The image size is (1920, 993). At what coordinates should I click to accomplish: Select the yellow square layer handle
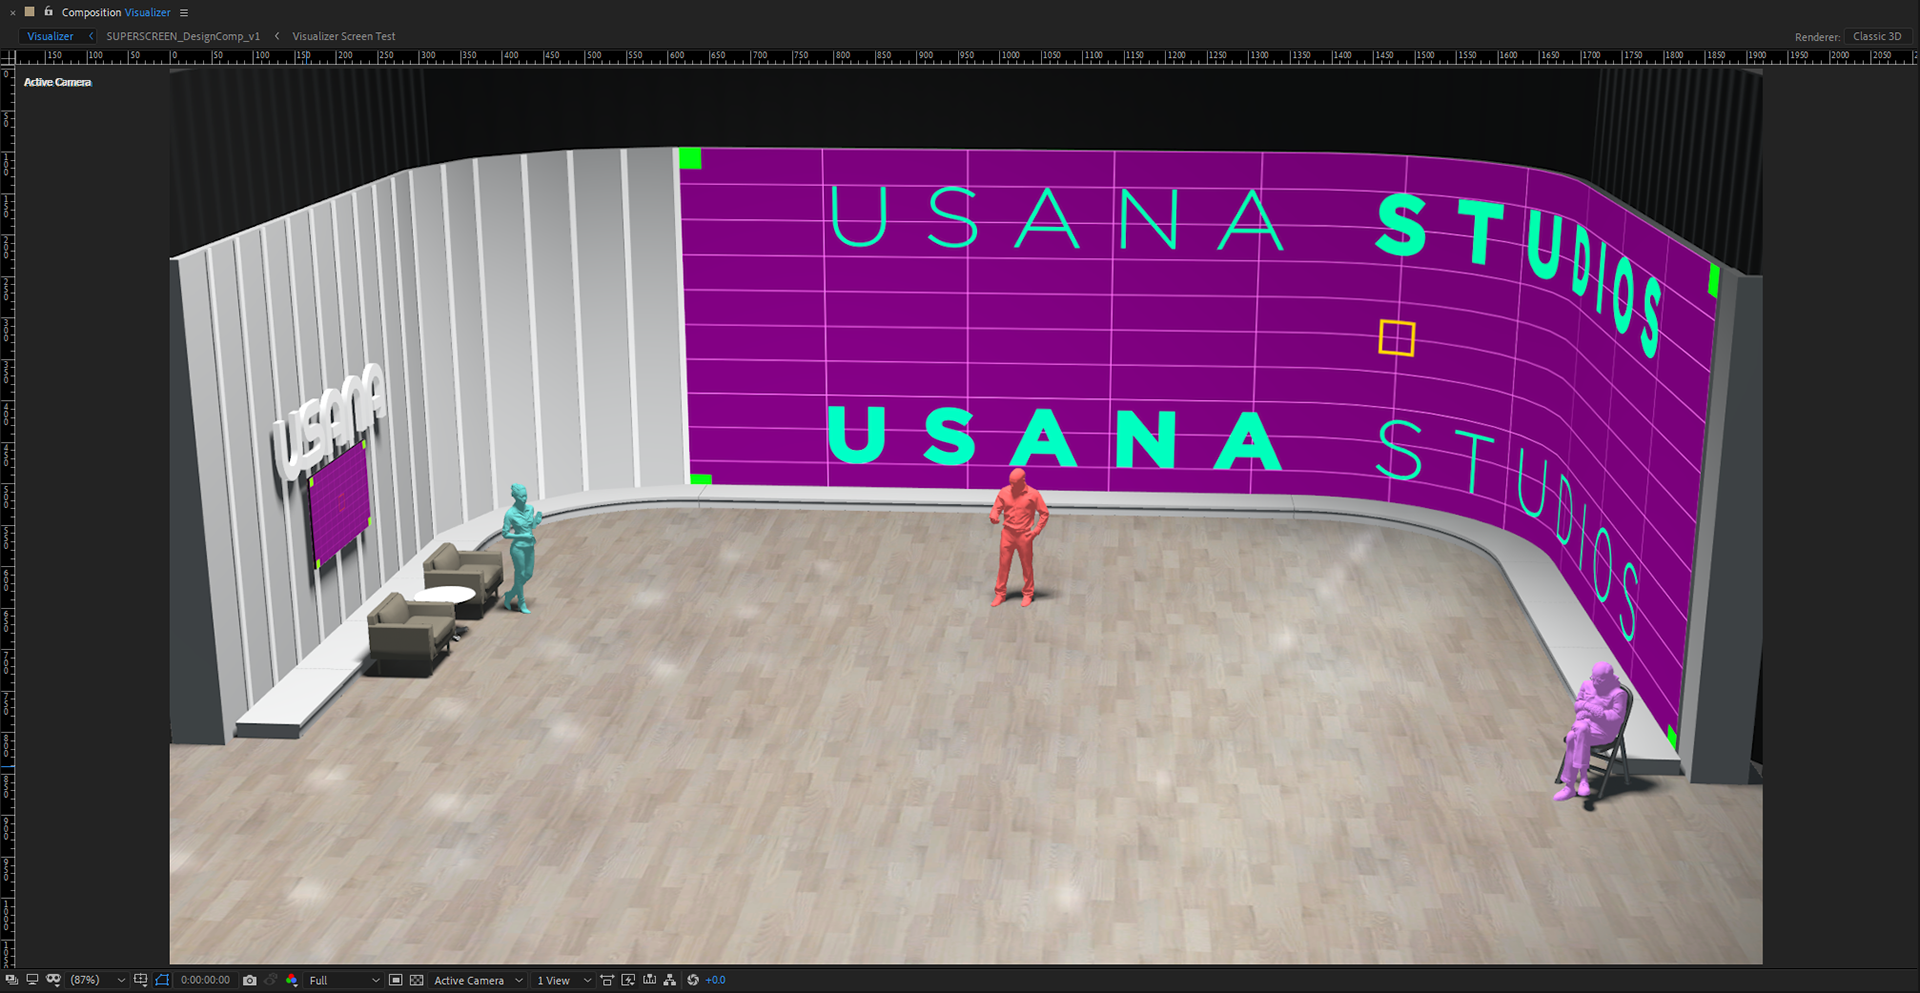tap(1397, 338)
